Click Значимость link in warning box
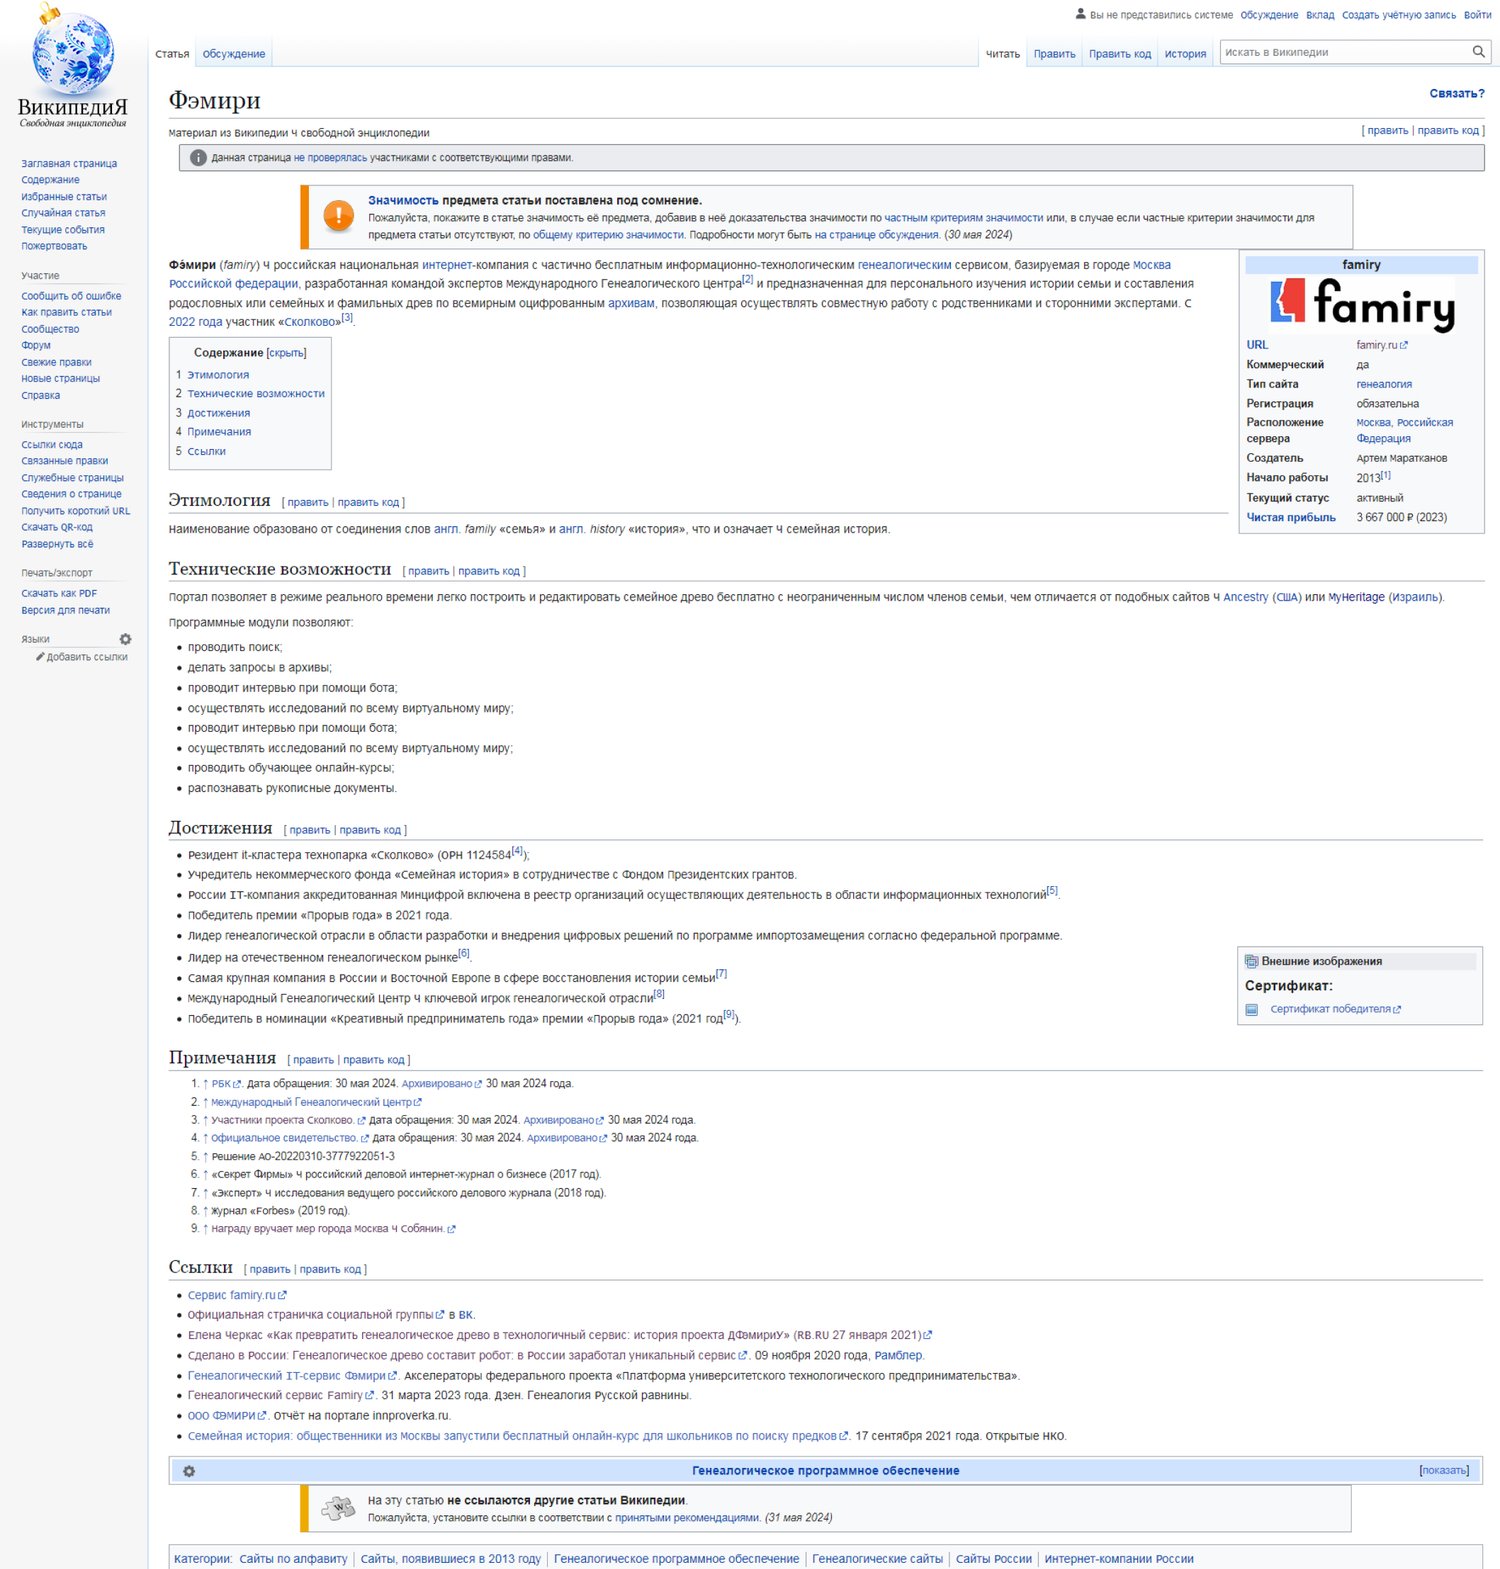 click(403, 201)
